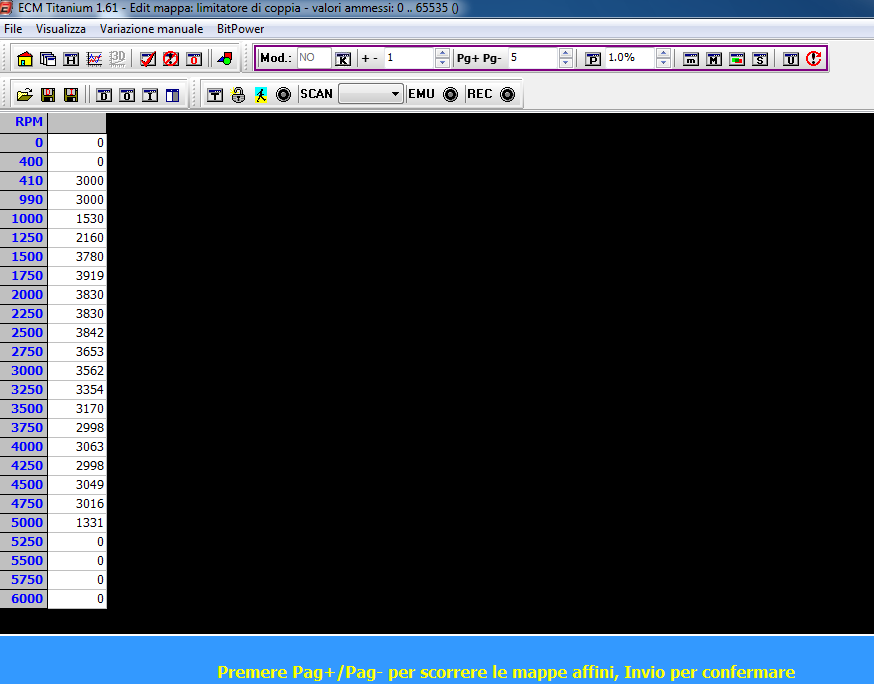Open the 2D graph view icon
Image resolution: width=874 pixels, height=684 pixels.
pyautogui.click(x=94, y=59)
